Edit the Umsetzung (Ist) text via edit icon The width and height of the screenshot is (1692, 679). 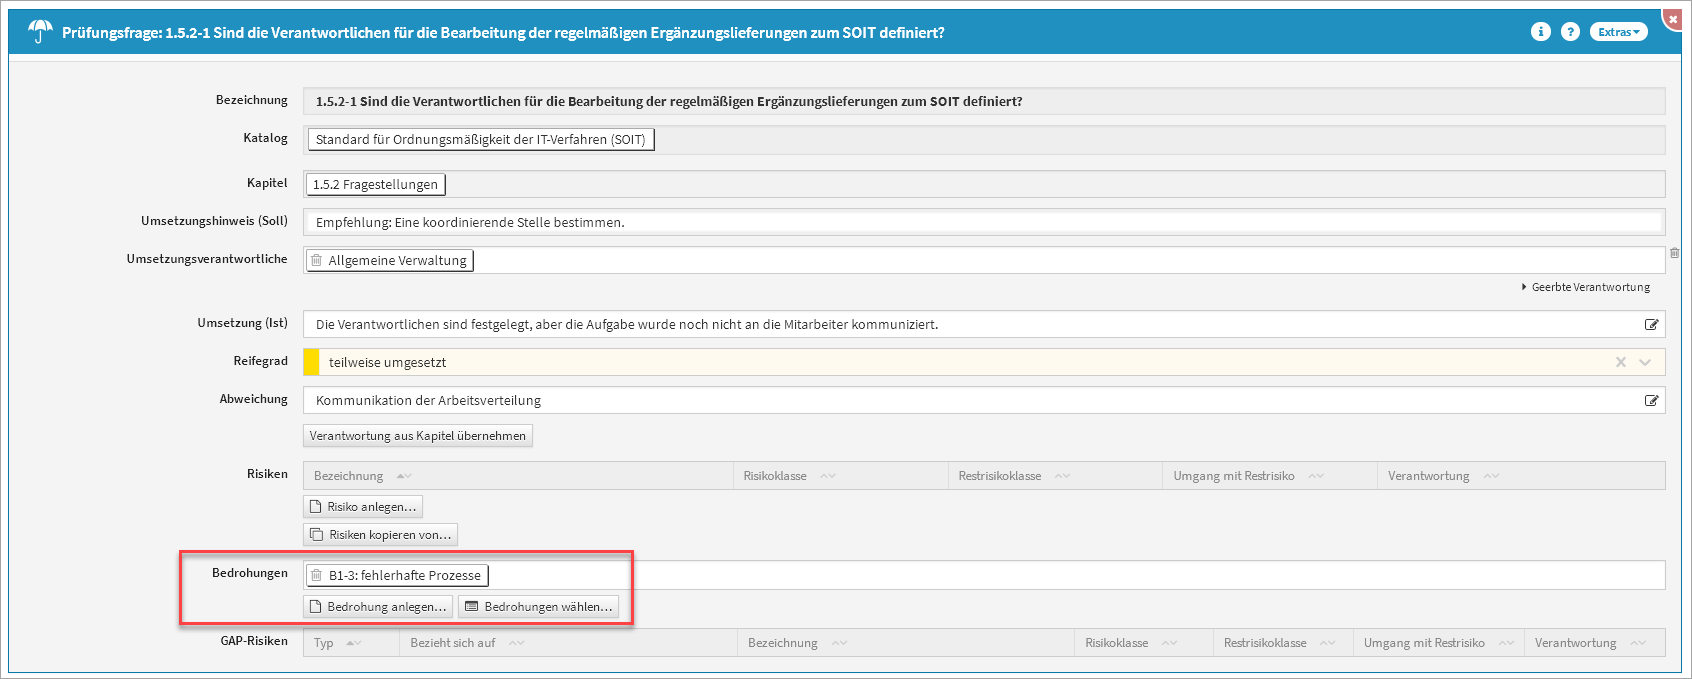(x=1651, y=325)
